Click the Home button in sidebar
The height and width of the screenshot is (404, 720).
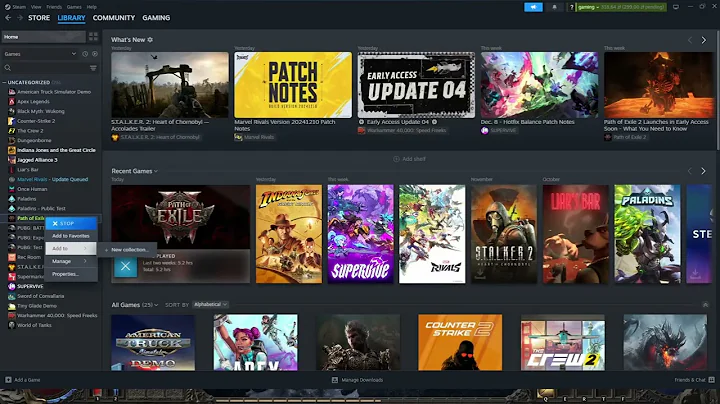tap(44, 37)
